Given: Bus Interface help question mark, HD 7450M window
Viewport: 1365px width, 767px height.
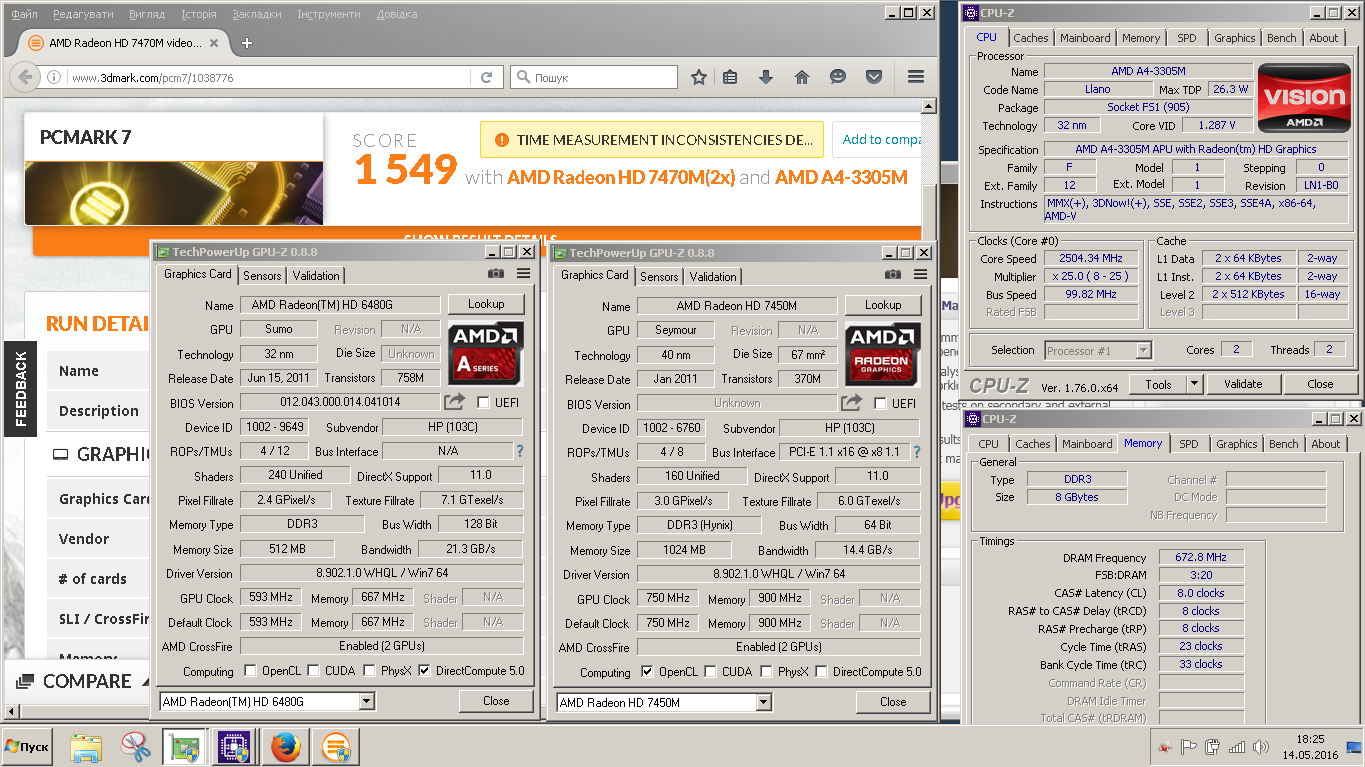Looking at the screenshot, I should [917, 452].
